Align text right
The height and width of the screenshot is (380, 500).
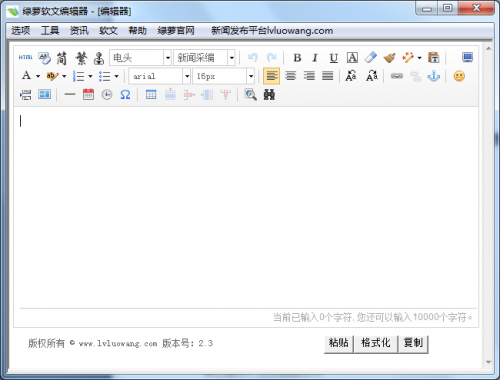pyautogui.click(x=309, y=76)
